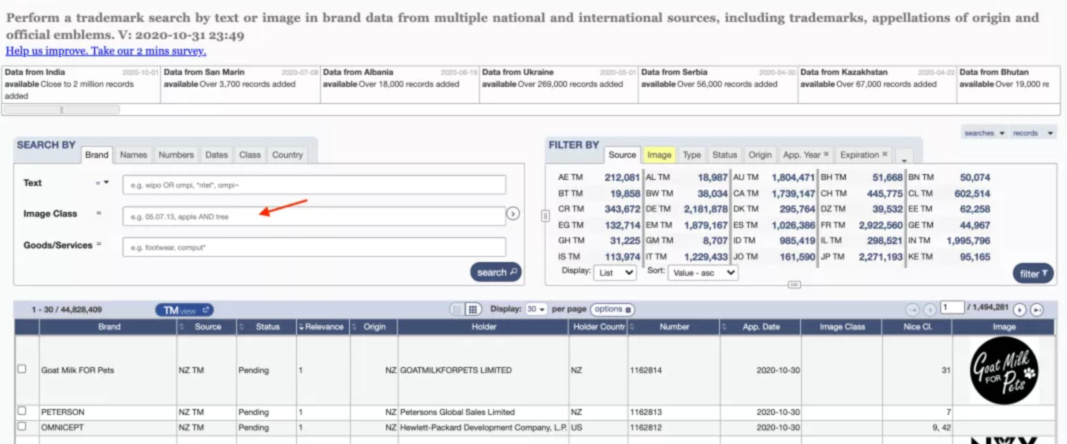Viewport: 1067px width, 444px height.
Task: Click the filter panel bottom resize handle
Action: 794,285
